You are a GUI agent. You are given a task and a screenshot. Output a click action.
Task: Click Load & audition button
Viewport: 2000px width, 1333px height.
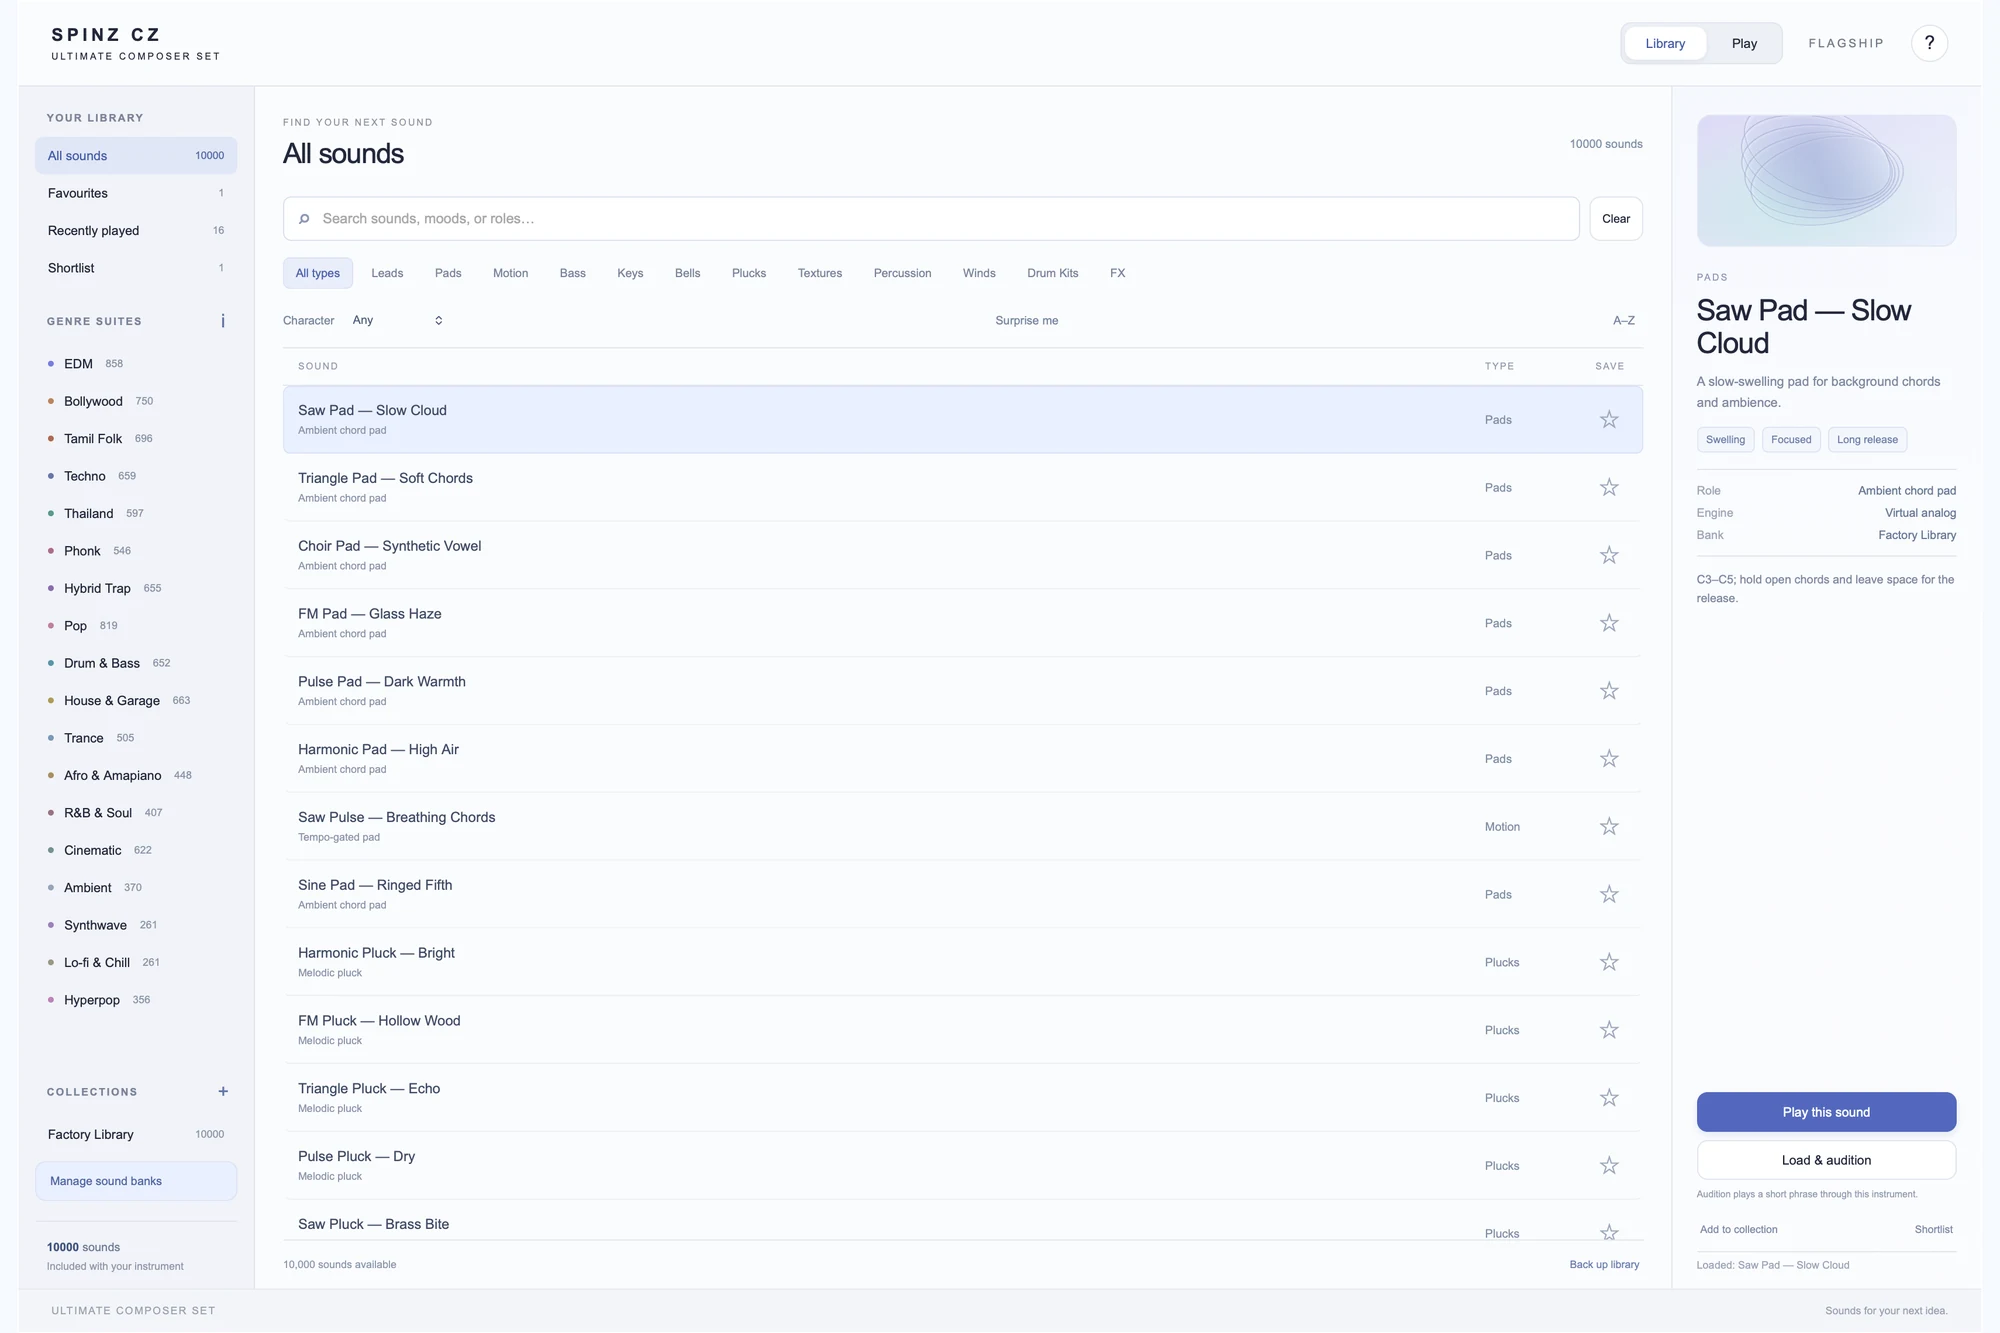coord(1826,1160)
